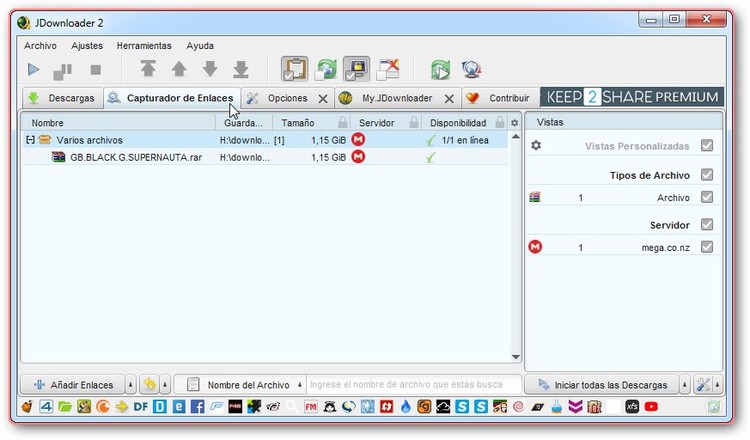Click the DF host icon
Image resolution: width=750 pixels, height=440 pixels.
[x=141, y=407]
